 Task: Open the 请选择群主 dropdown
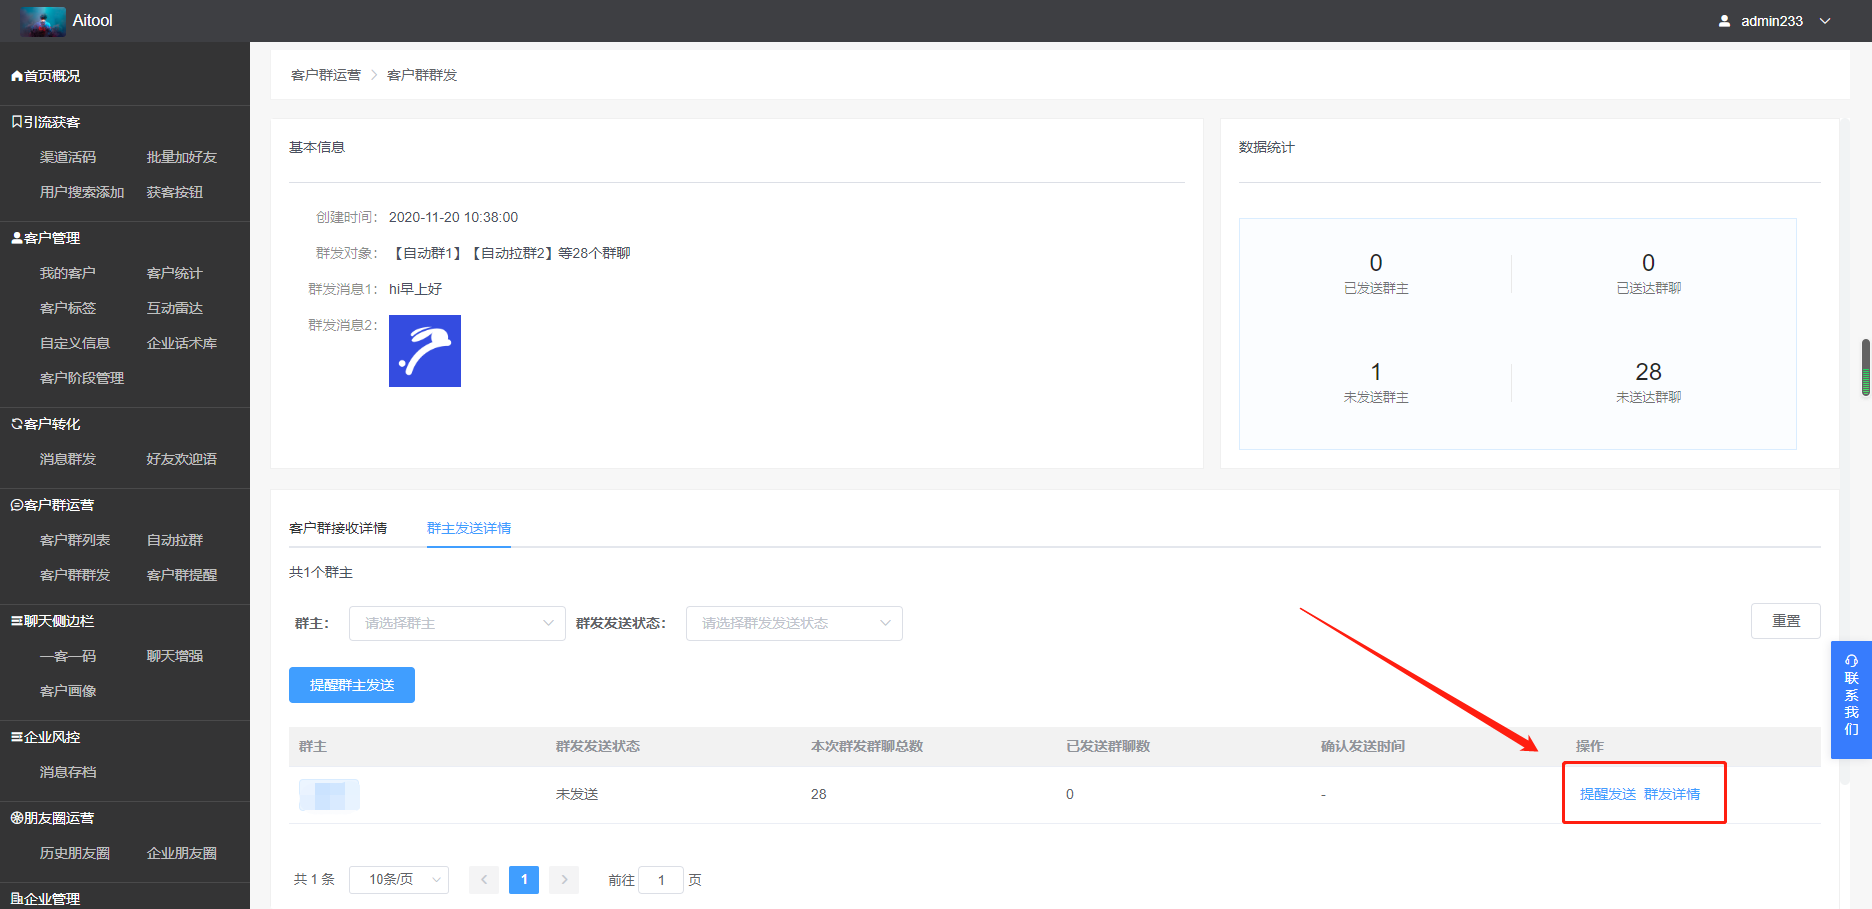pos(457,623)
